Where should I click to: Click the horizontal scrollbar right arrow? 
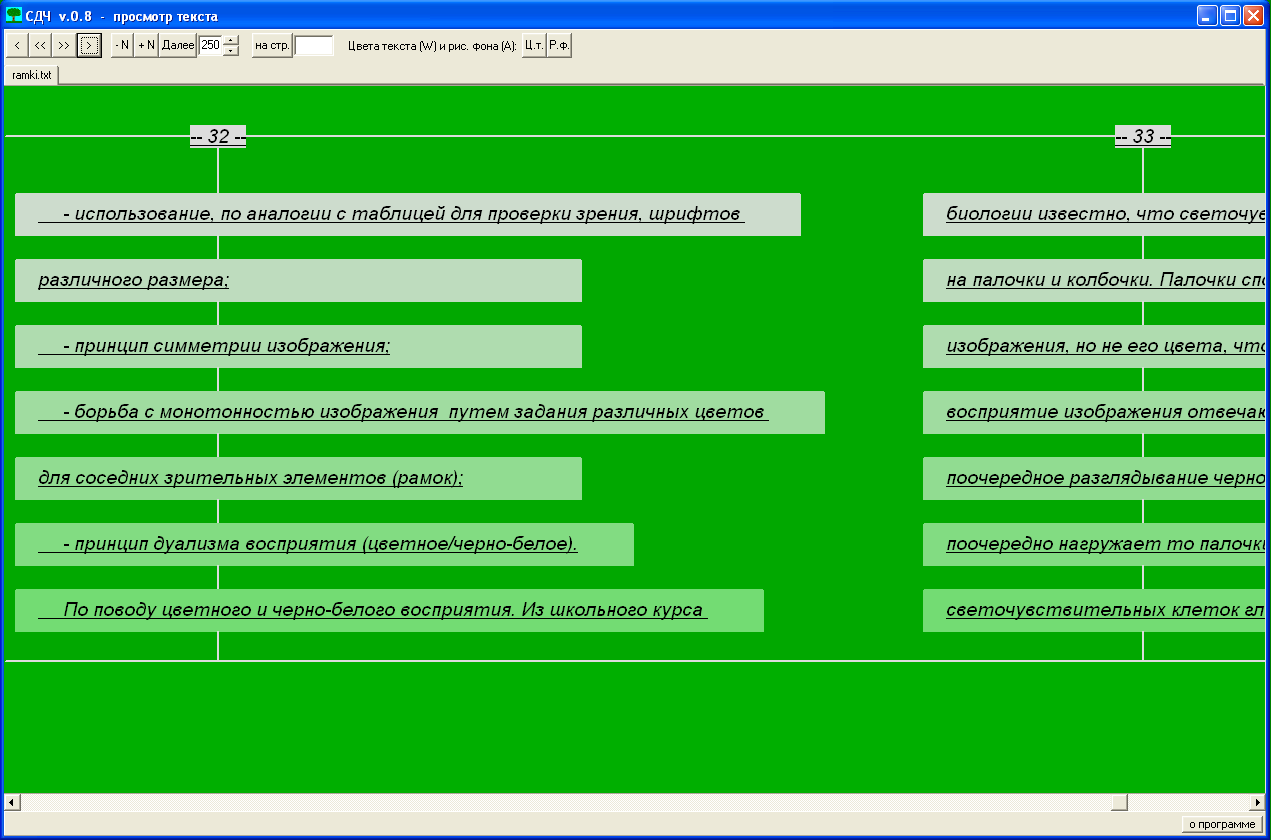click(x=1257, y=802)
